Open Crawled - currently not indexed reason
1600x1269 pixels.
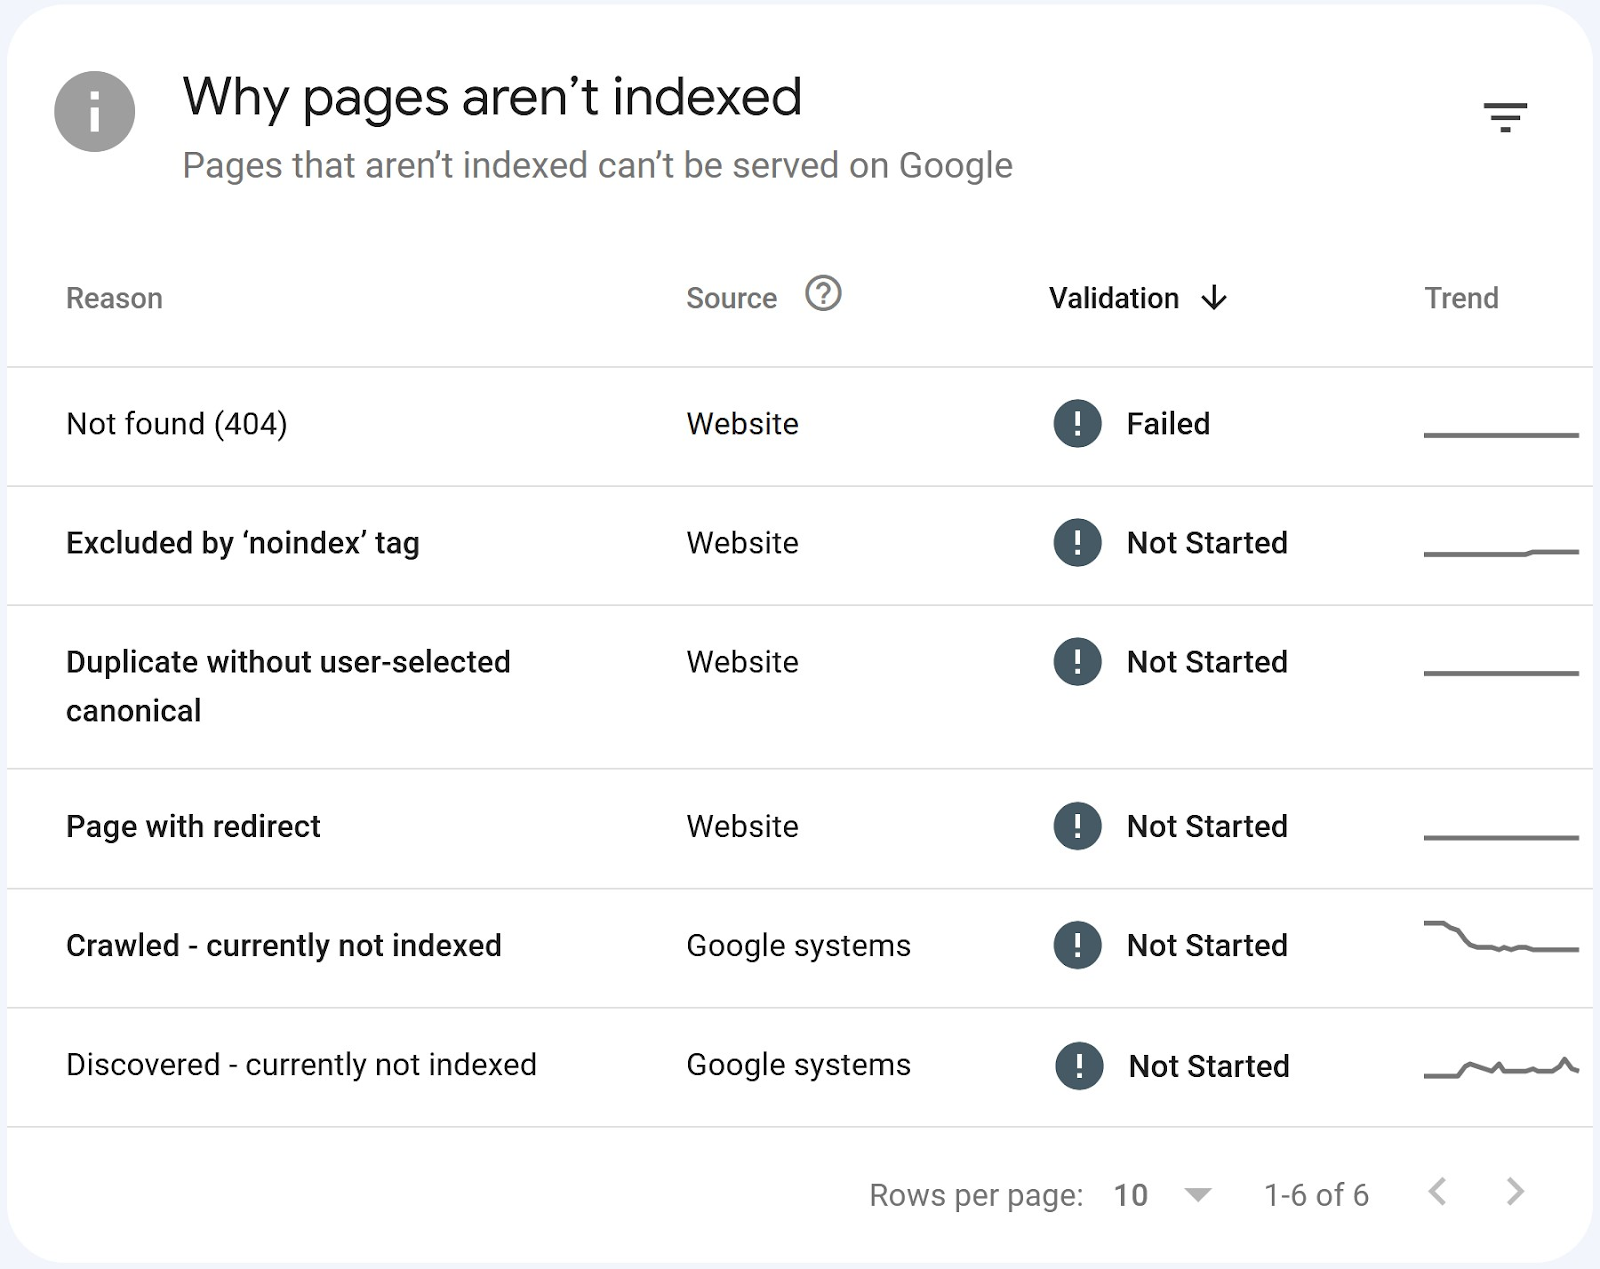(x=284, y=946)
